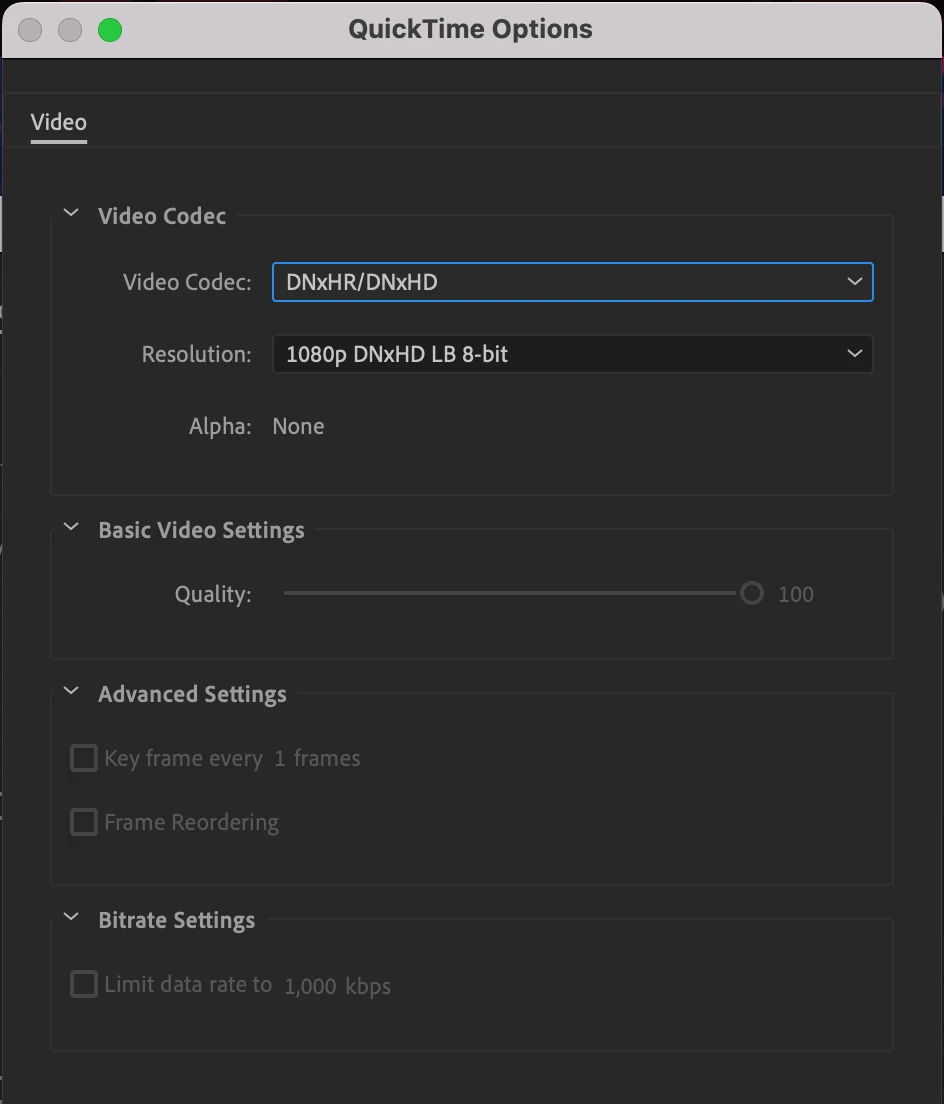Image resolution: width=944 pixels, height=1104 pixels.
Task: Click the Advanced Settings heading
Action: 192,694
